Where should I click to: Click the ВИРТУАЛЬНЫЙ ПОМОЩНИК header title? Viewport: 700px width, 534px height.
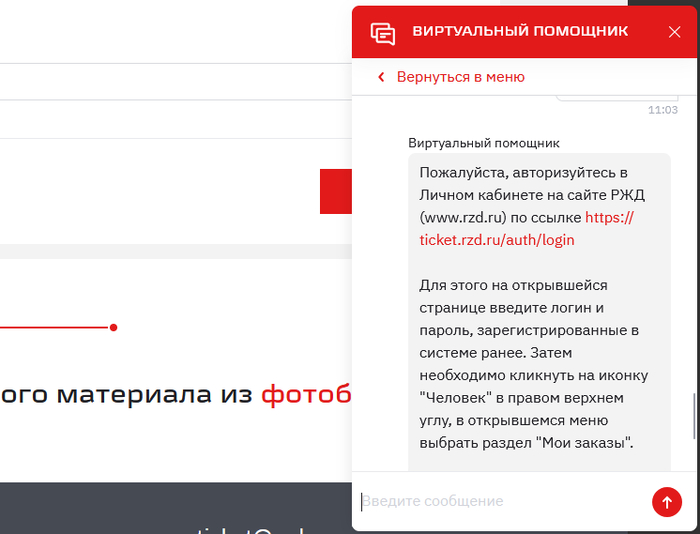click(520, 32)
